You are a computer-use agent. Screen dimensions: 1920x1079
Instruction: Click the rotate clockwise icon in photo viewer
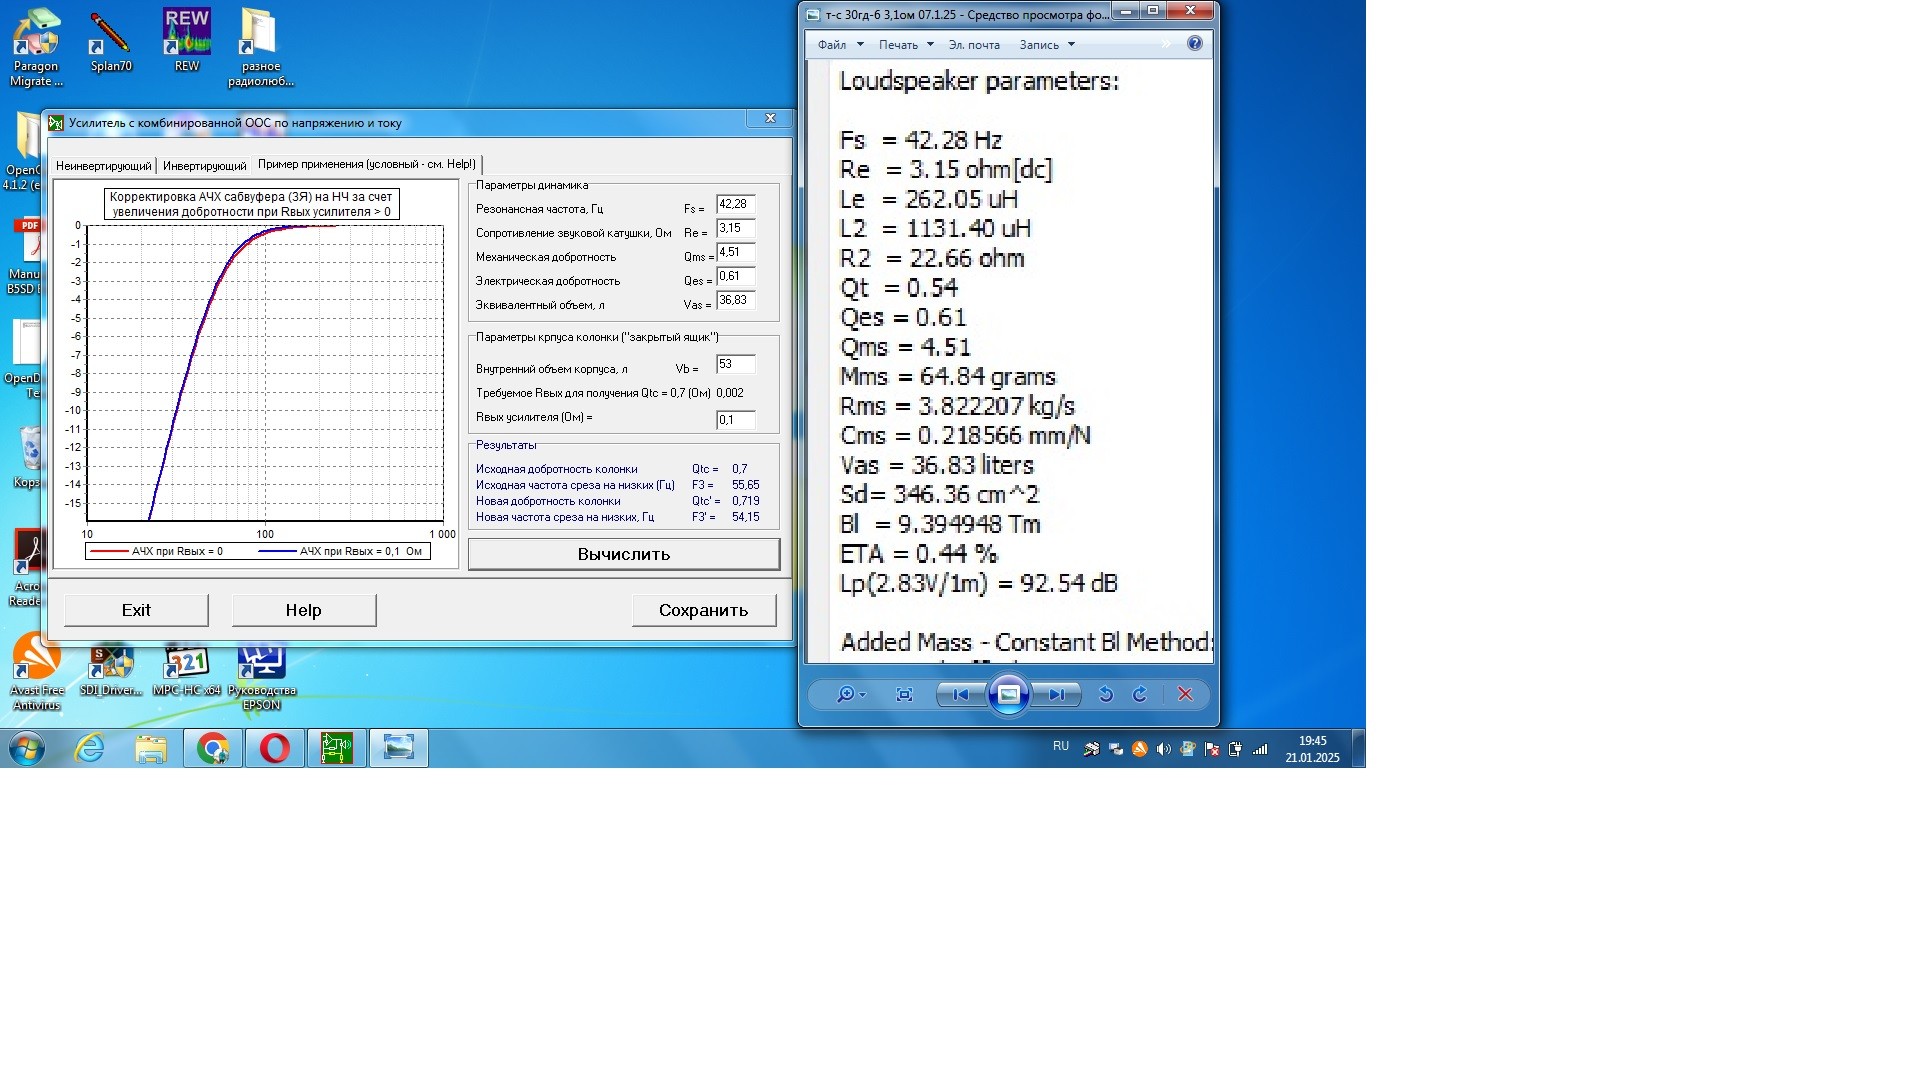point(1140,694)
